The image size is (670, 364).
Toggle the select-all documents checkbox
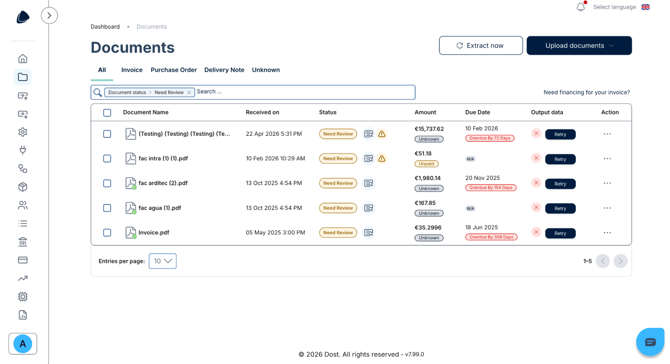(107, 112)
